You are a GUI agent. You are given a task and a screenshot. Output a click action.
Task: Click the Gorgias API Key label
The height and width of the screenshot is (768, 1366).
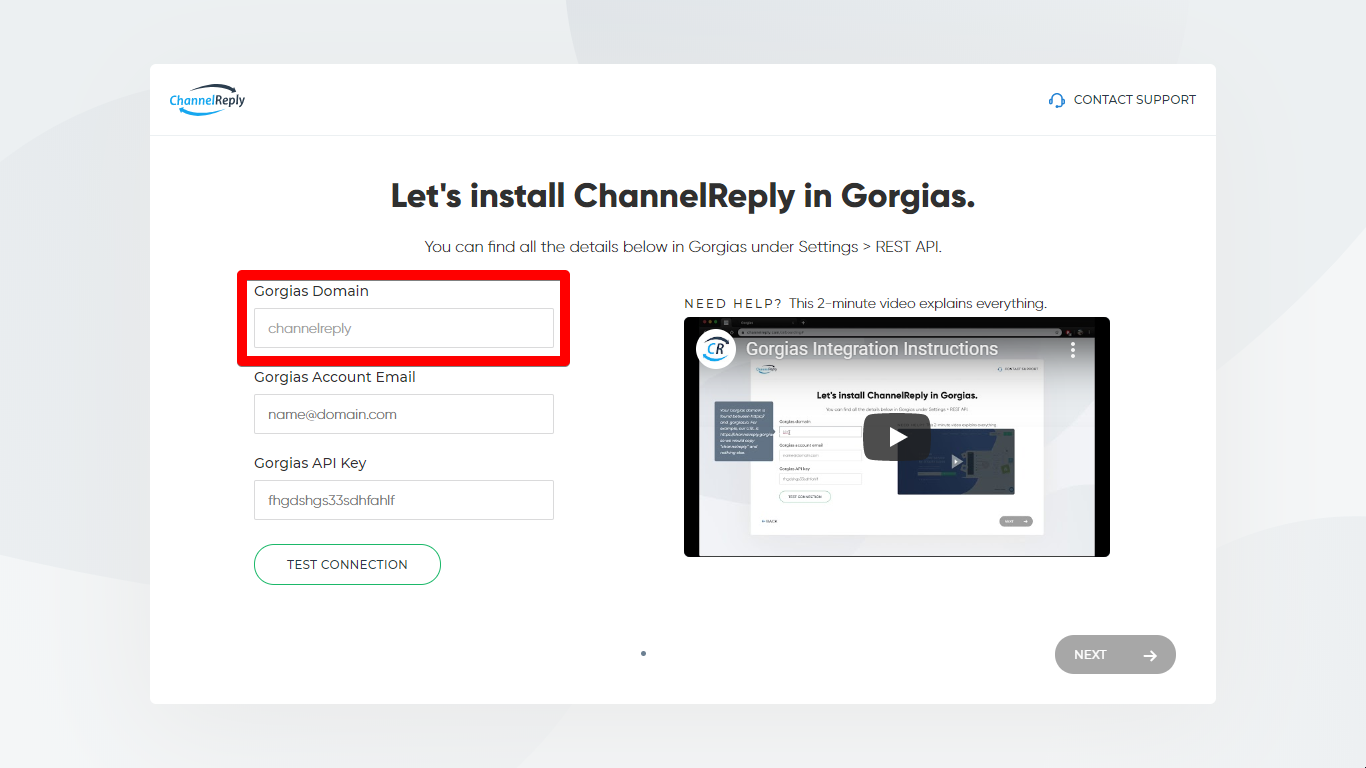[x=310, y=463]
